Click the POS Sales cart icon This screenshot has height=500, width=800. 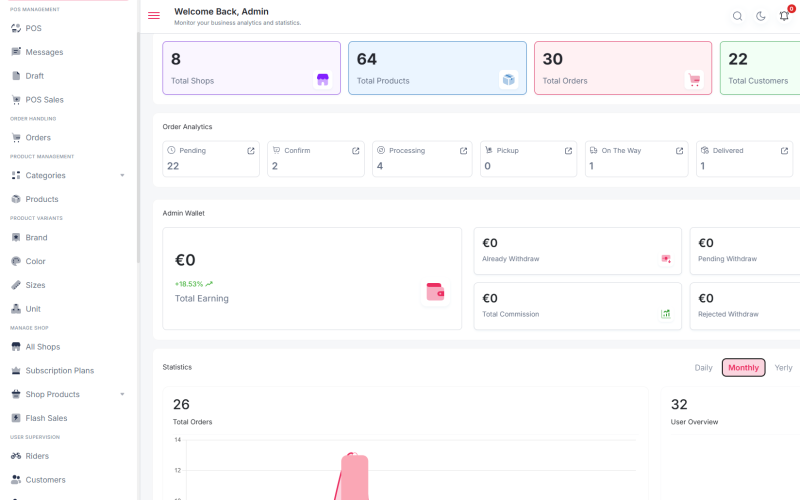tap(16, 99)
